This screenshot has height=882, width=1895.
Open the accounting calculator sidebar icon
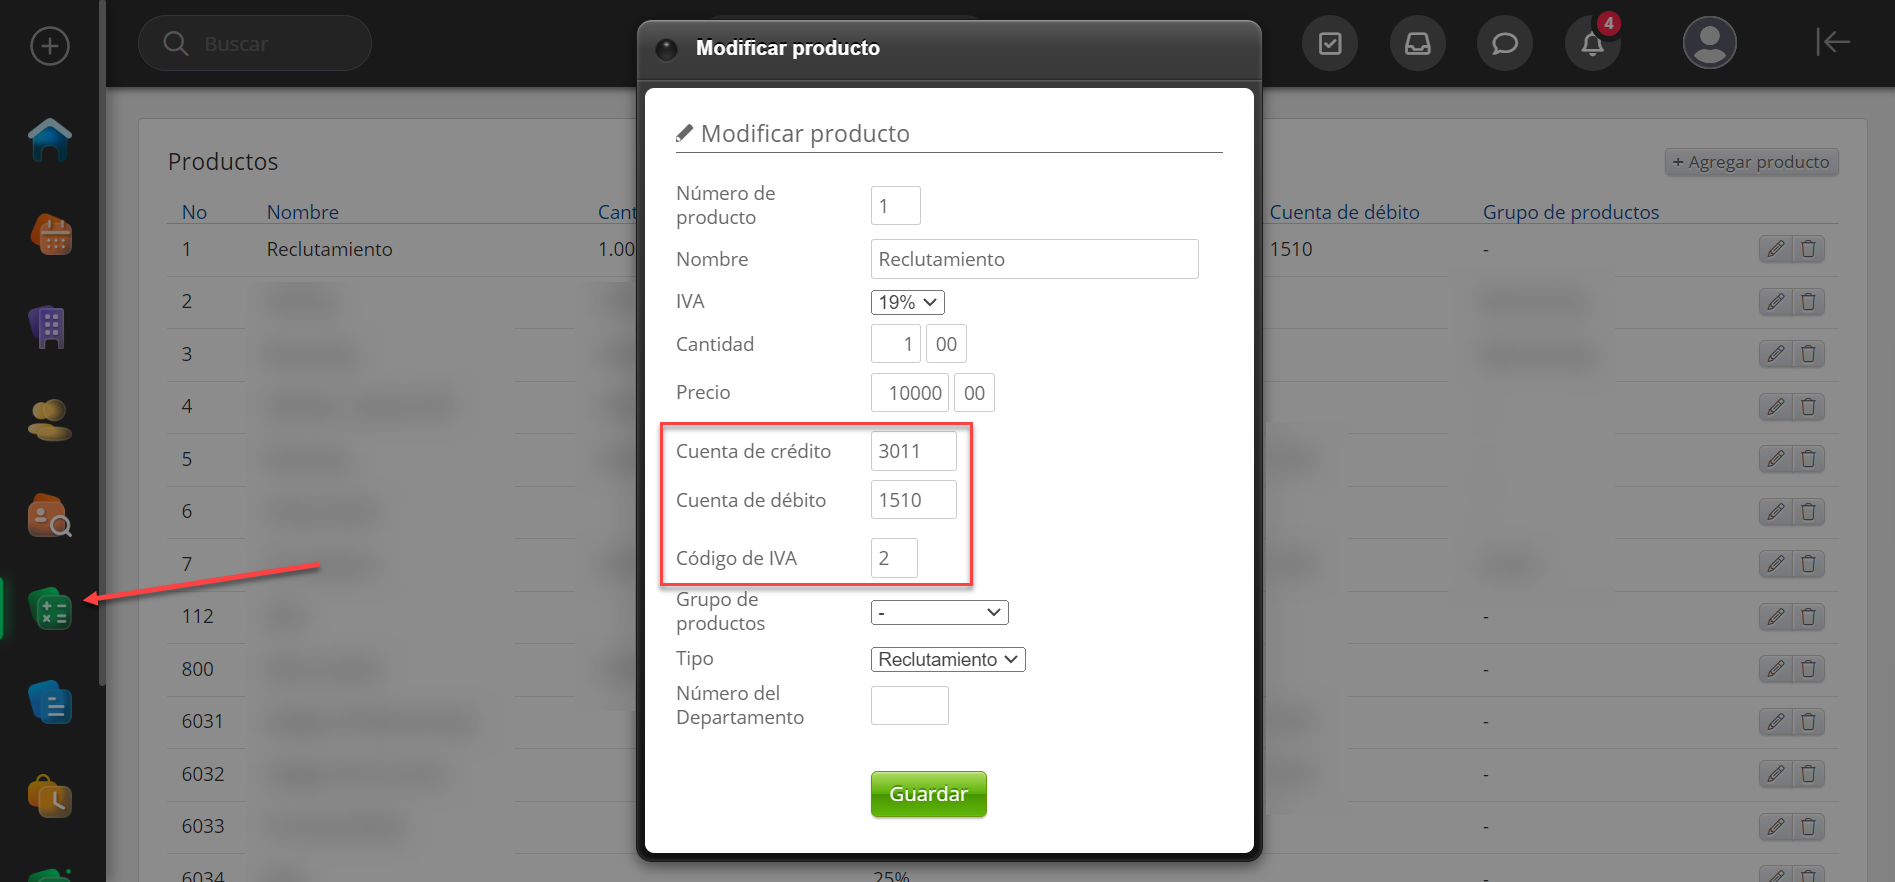click(50, 609)
